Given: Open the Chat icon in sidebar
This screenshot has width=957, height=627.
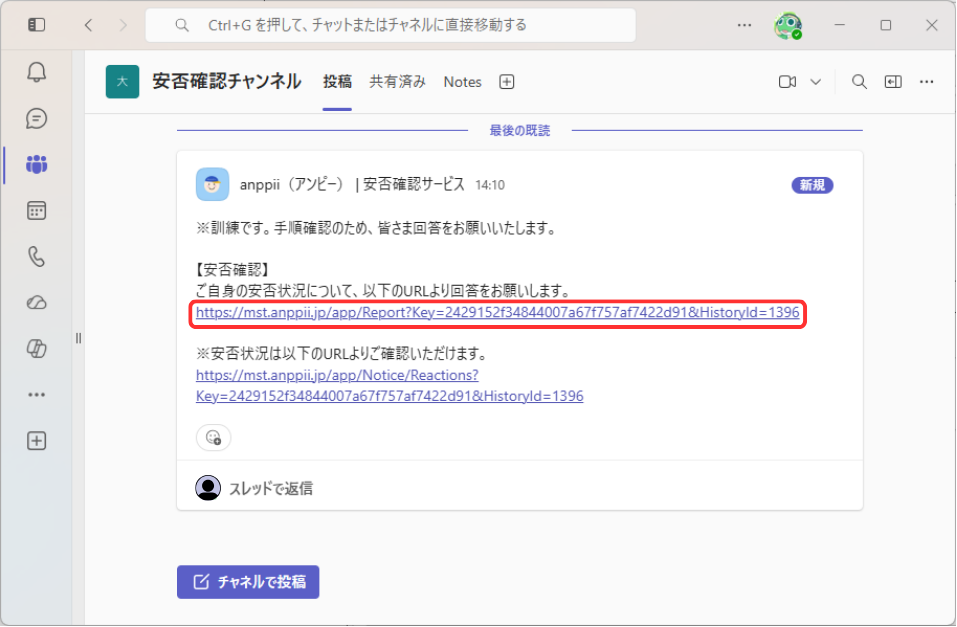Looking at the screenshot, I should [37, 118].
